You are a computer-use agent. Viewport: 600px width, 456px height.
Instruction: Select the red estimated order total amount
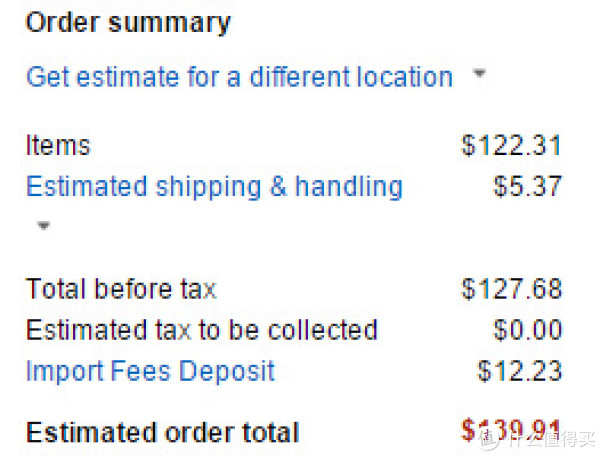tap(511, 430)
